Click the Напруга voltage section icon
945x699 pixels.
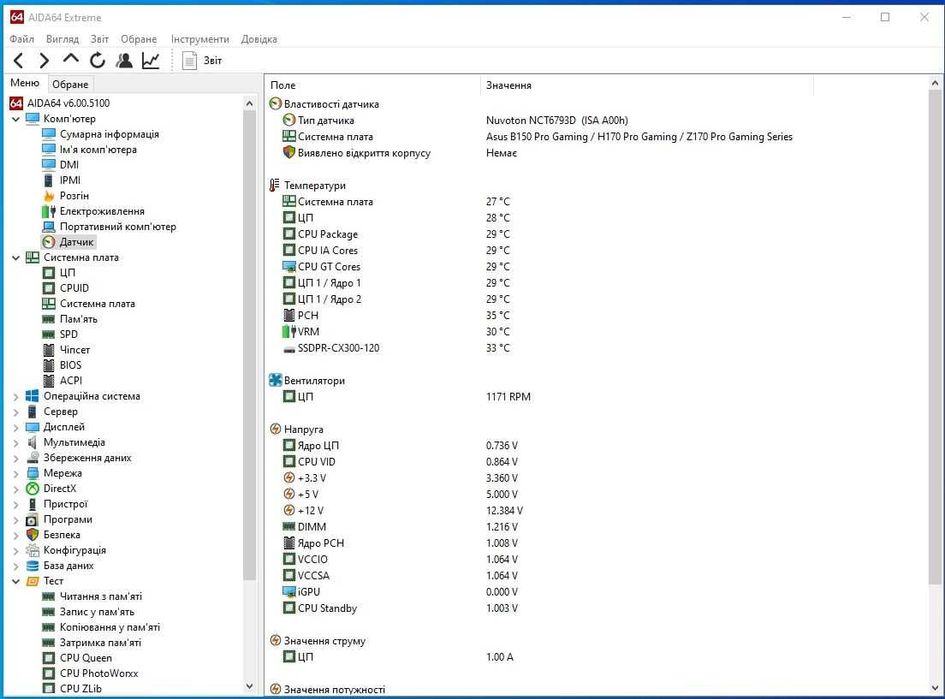click(275, 429)
